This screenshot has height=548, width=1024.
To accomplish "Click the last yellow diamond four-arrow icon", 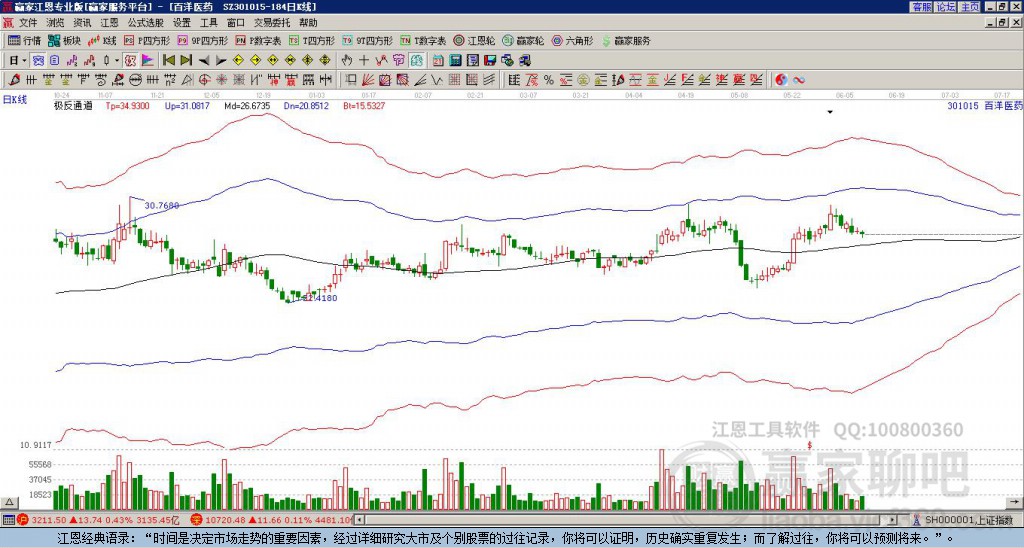I will click(325, 60).
